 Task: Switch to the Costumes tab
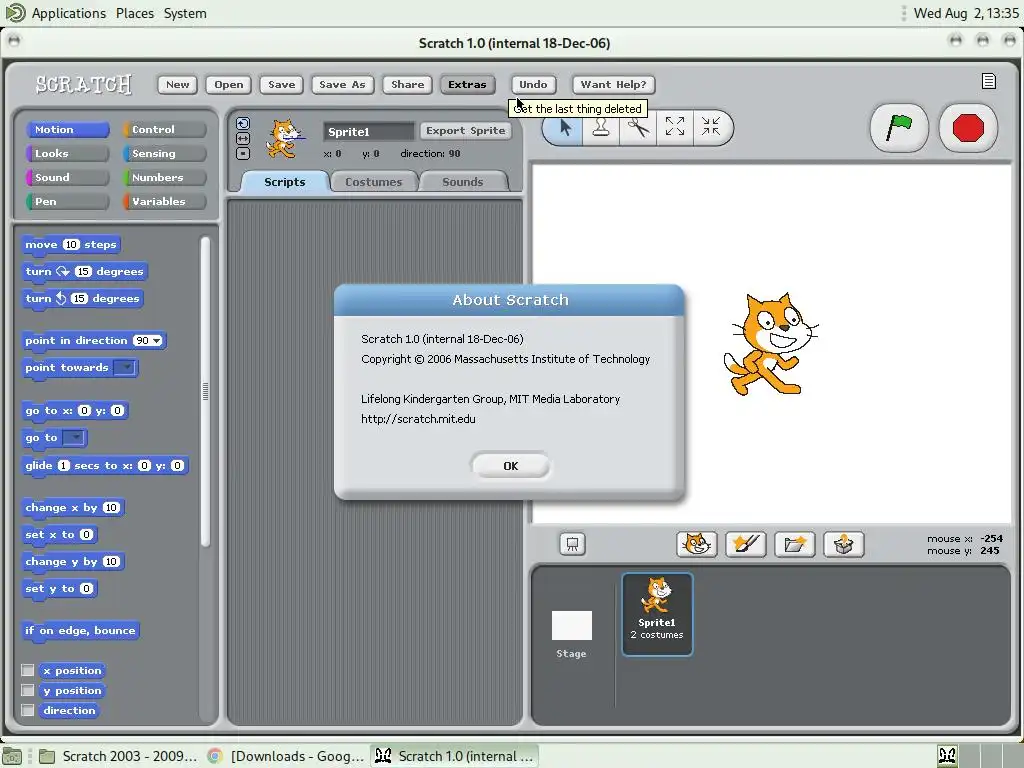pyautogui.click(x=374, y=182)
